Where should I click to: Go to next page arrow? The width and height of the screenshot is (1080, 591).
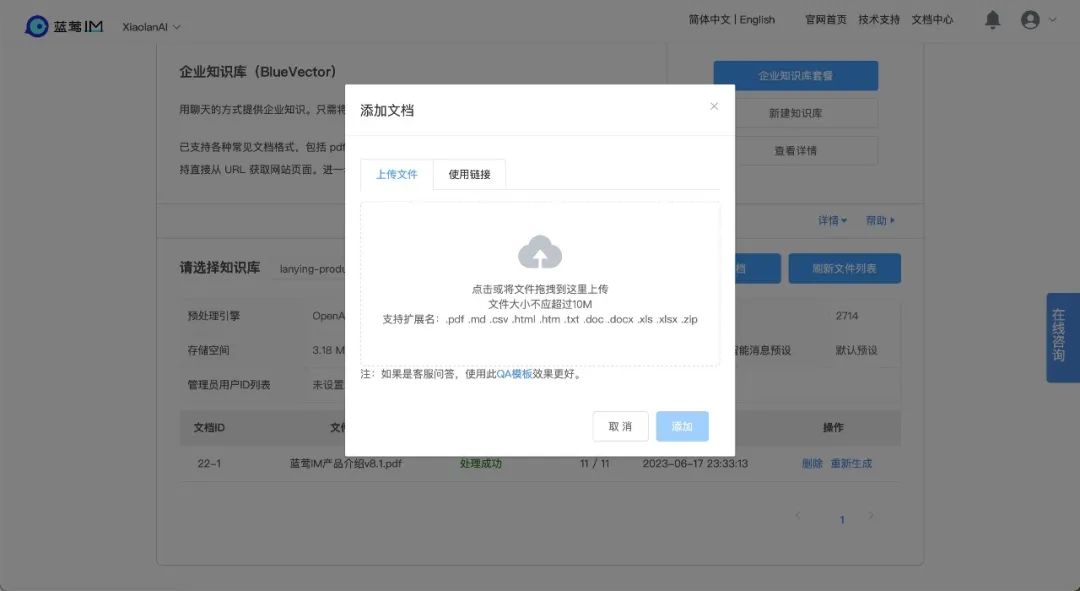click(871, 515)
